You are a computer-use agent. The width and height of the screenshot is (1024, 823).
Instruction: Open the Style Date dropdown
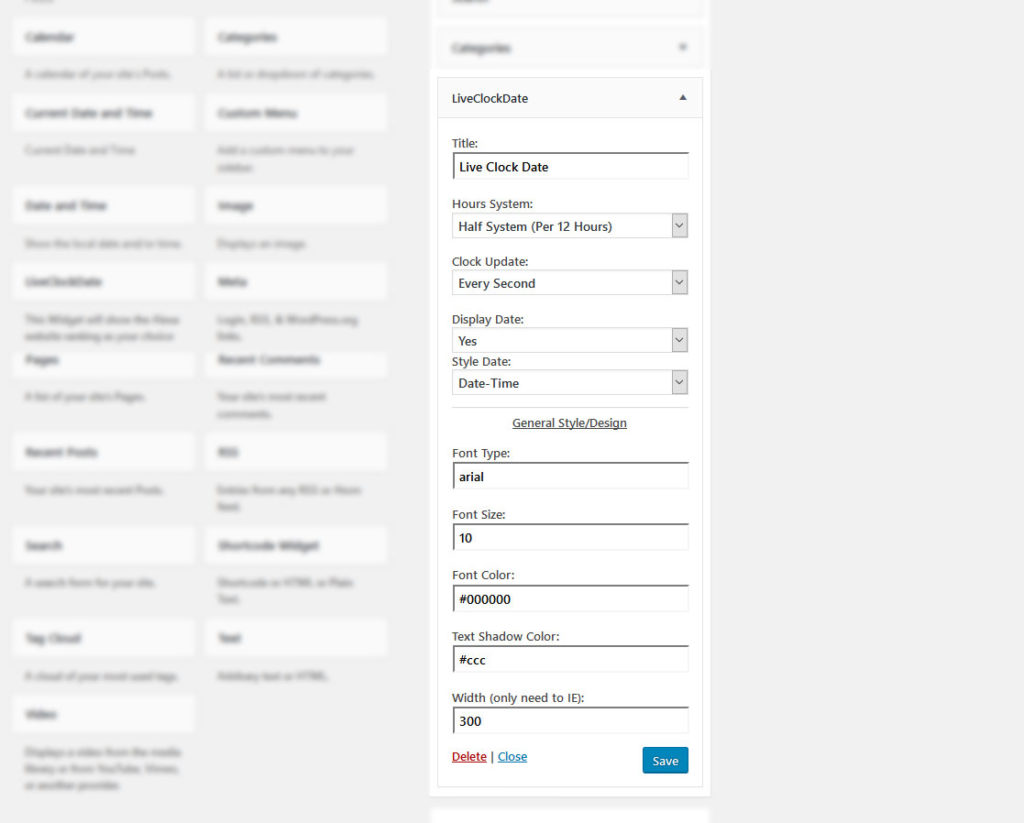[570, 382]
